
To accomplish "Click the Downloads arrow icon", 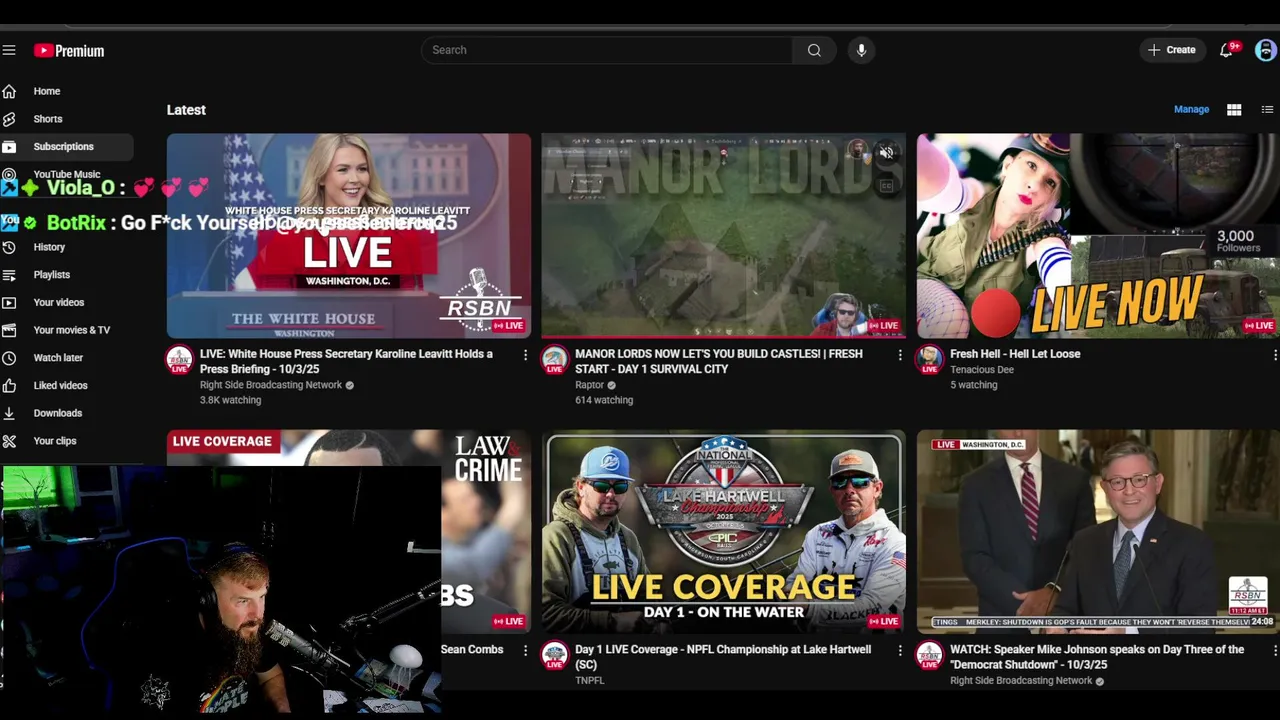I will coord(9,413).
